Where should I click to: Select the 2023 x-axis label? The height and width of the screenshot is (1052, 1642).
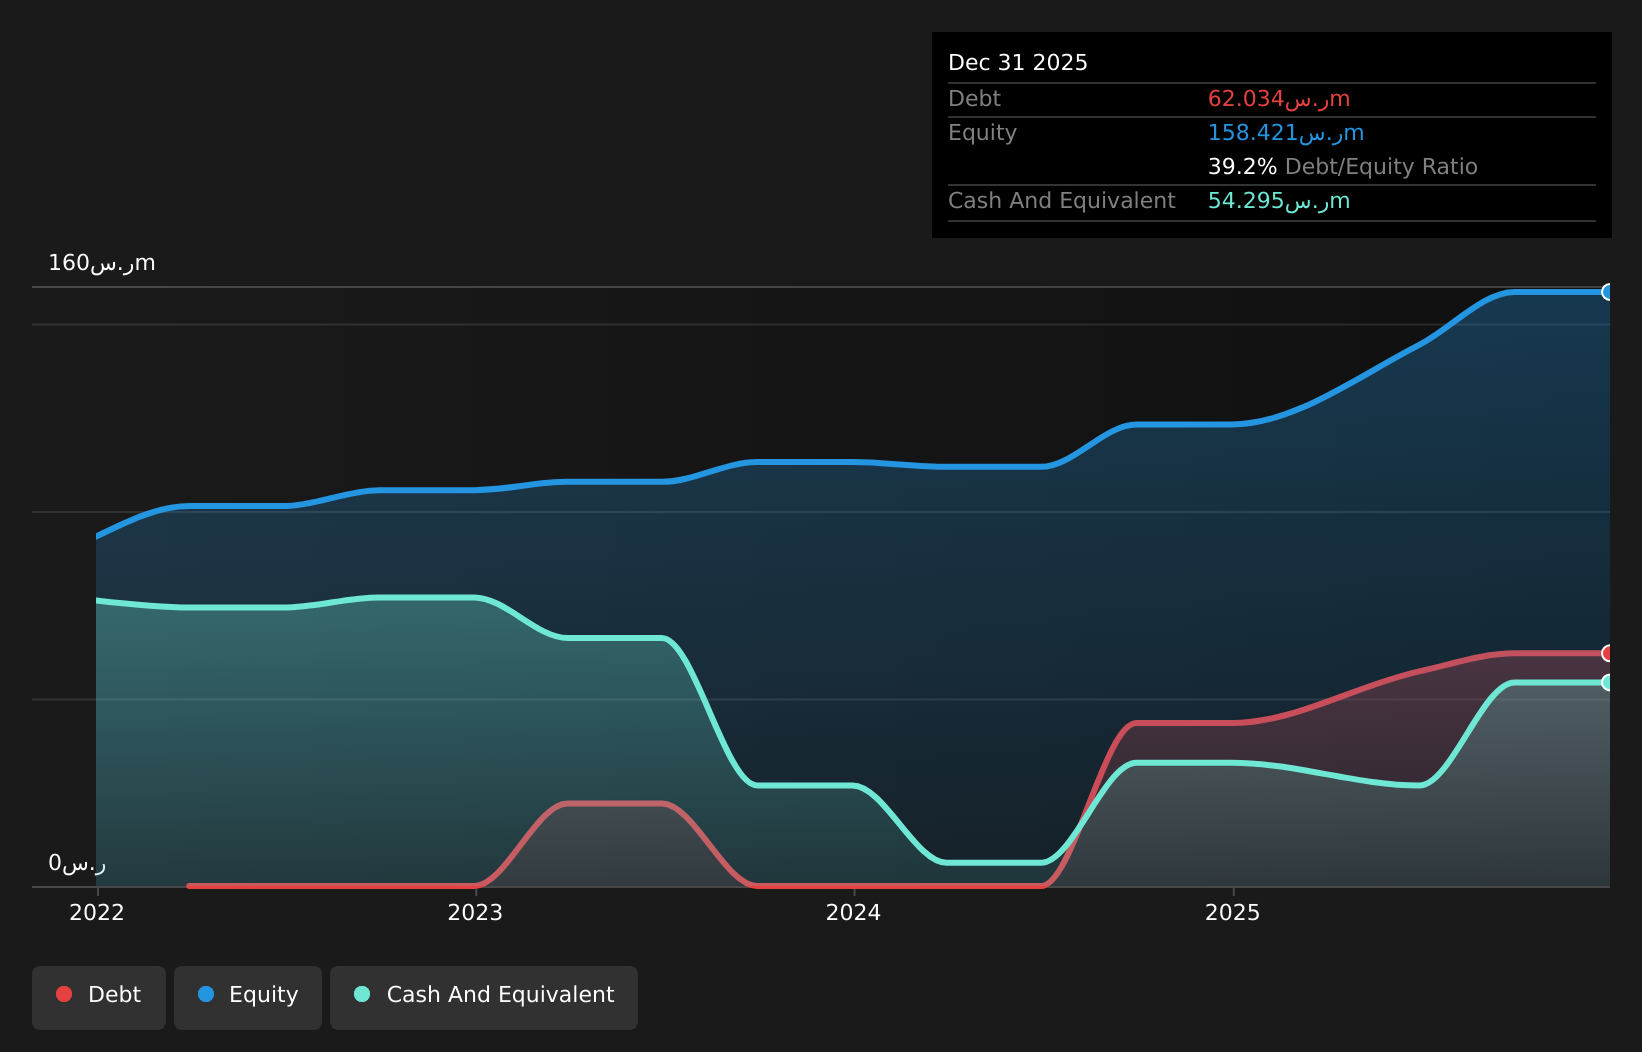pos(475,912)
